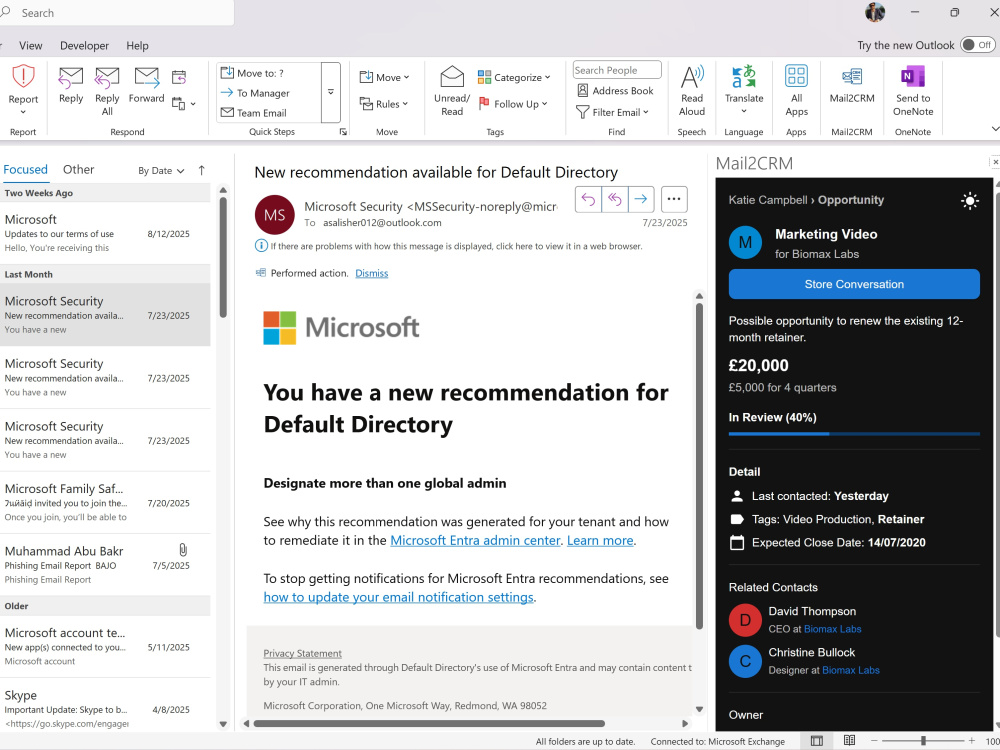
Task: Click Reply All in the ribbon
Action: click(107, 91)
